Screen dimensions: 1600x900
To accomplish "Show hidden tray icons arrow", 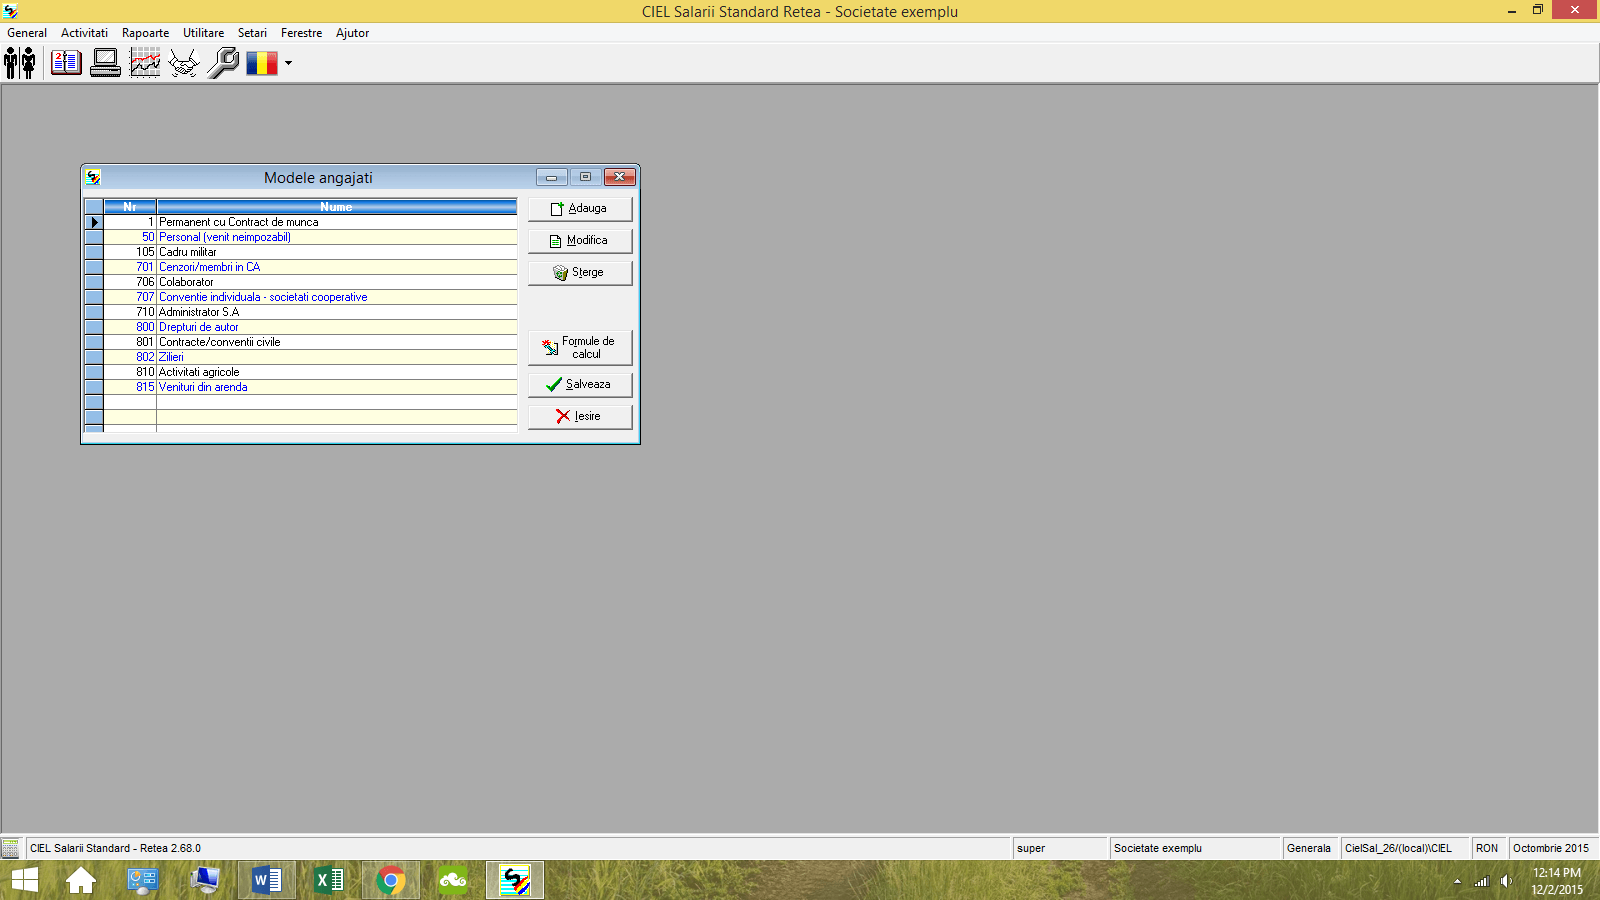I will [x=1457, y=881].
